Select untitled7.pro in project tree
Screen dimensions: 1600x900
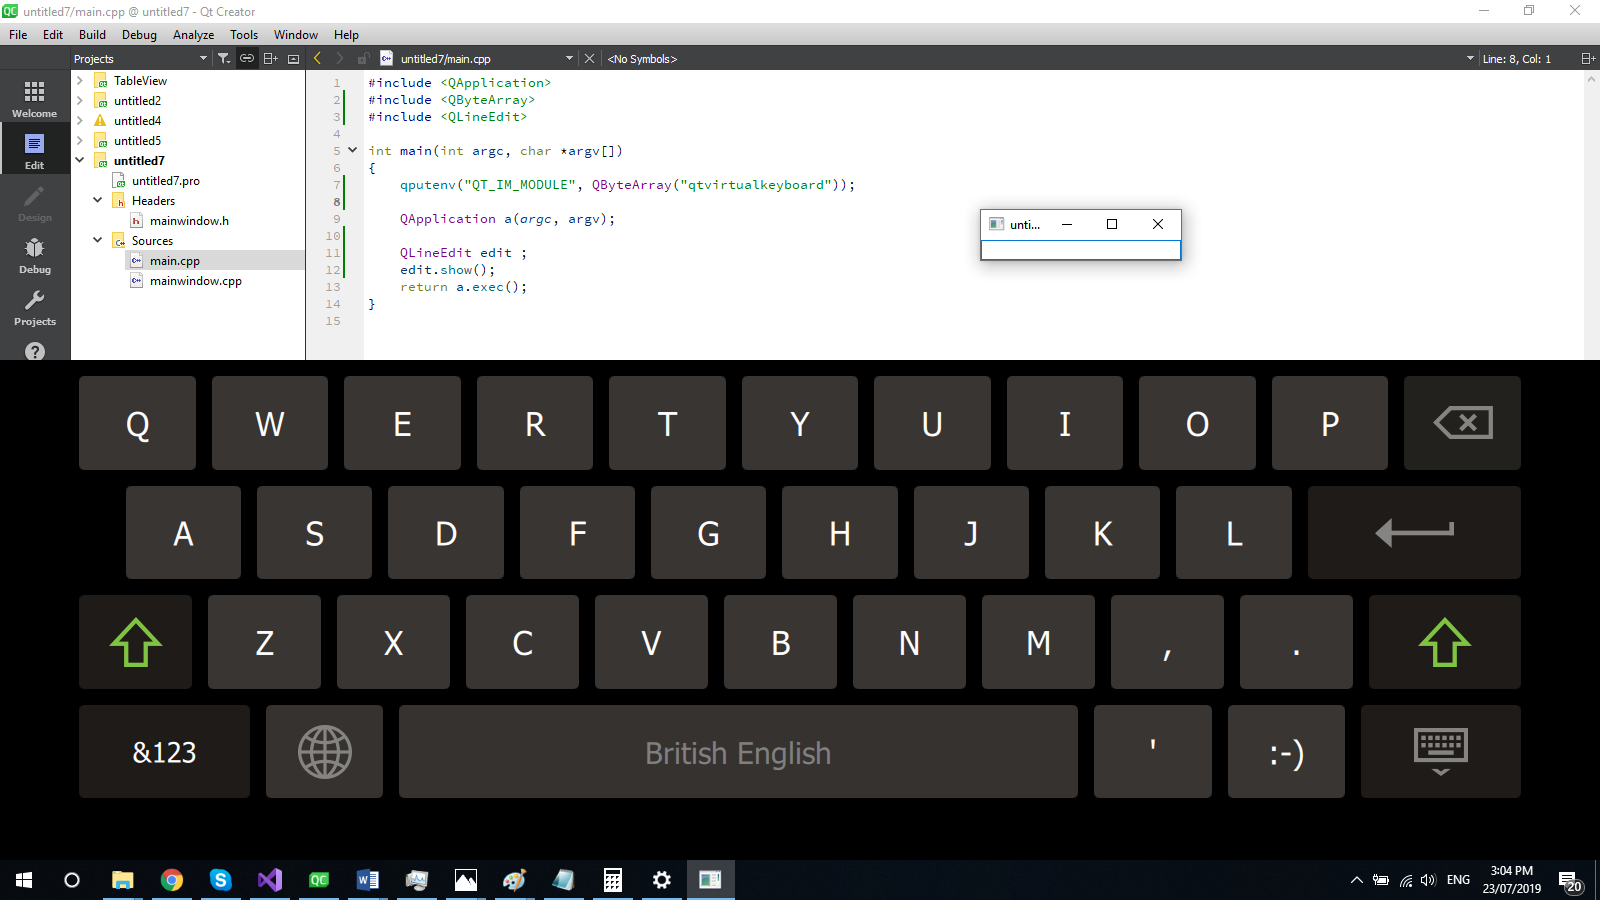[166, 181]
